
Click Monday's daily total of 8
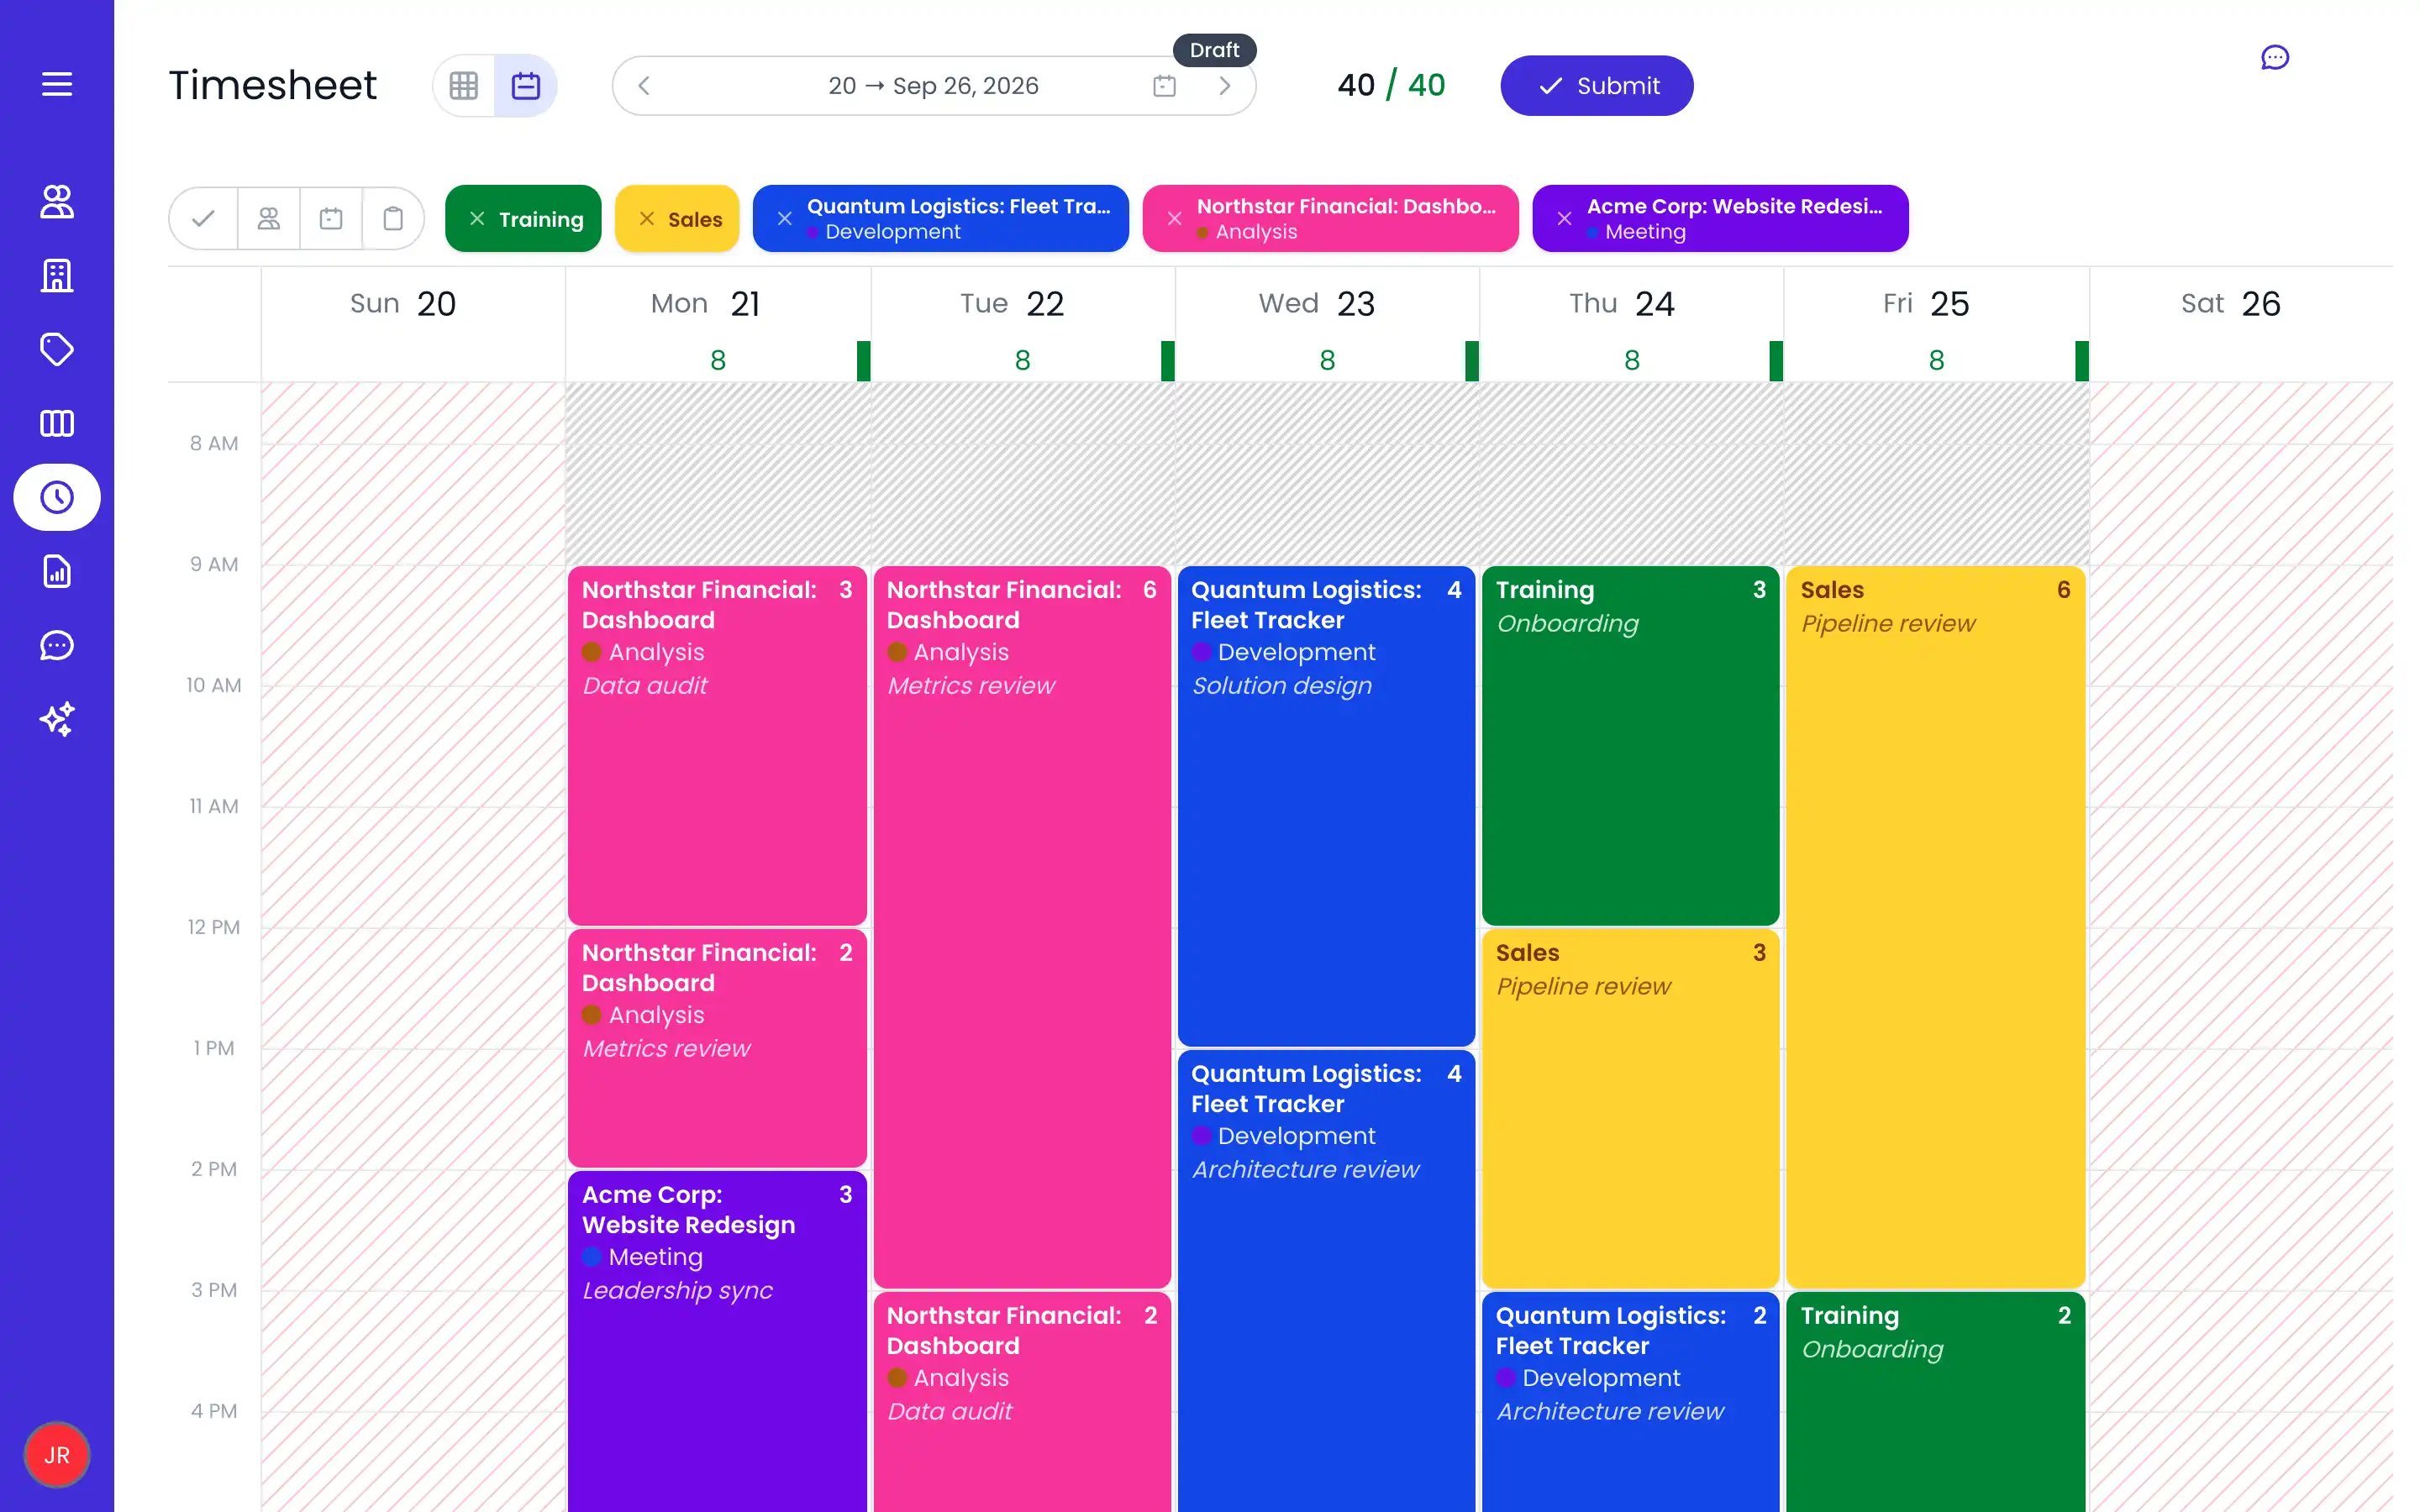718,360
